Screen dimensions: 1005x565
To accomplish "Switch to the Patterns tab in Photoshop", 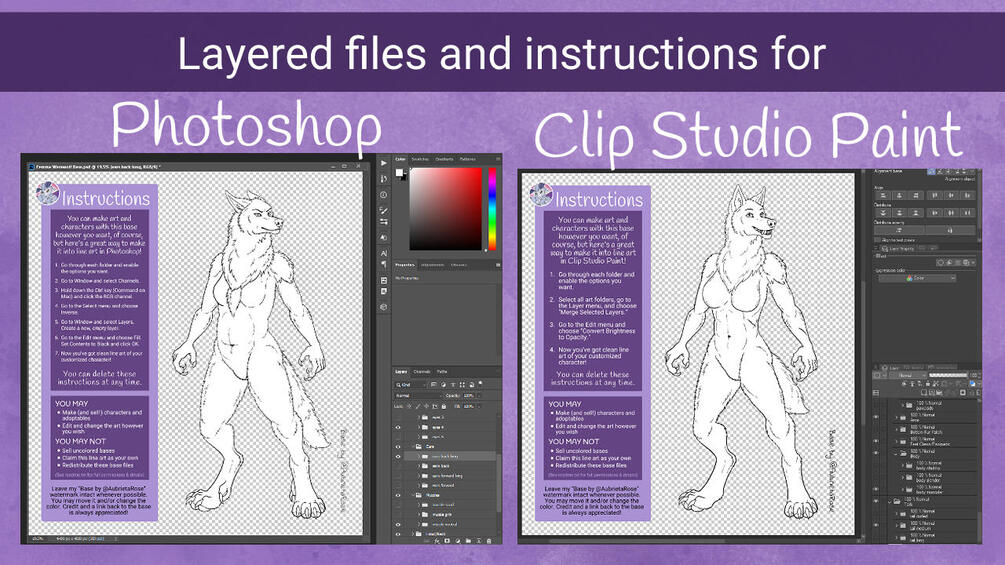I will click(468, 159).
